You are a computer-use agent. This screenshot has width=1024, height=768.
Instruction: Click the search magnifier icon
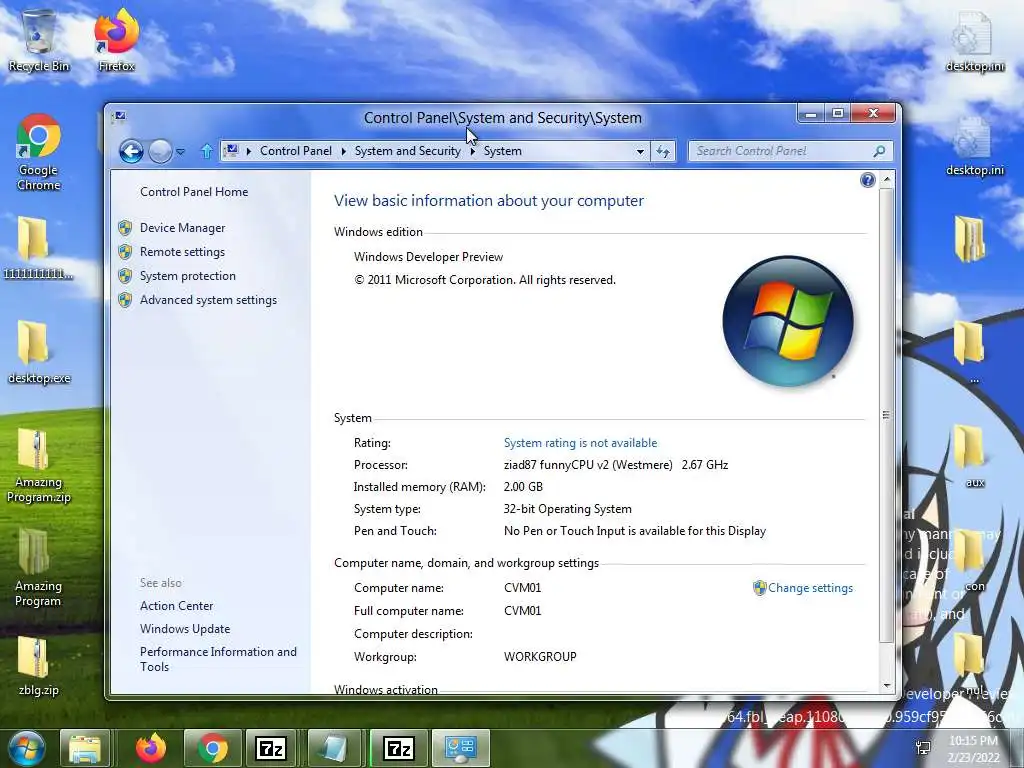tap(879, 152)
